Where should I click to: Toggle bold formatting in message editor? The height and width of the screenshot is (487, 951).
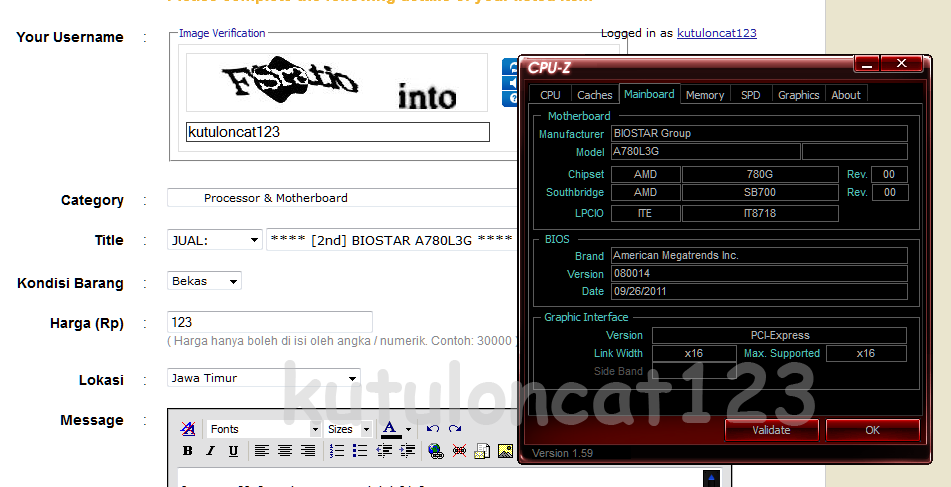coord(187,451)
